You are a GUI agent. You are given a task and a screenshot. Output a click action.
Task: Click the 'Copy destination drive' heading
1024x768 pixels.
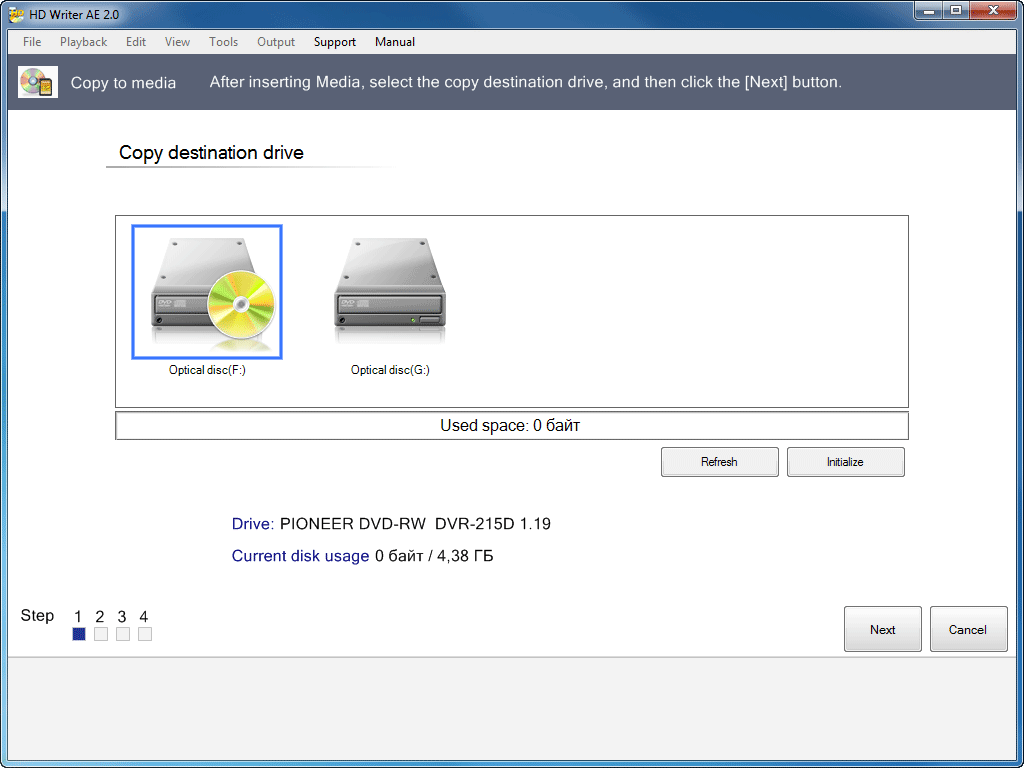[211, 153]
